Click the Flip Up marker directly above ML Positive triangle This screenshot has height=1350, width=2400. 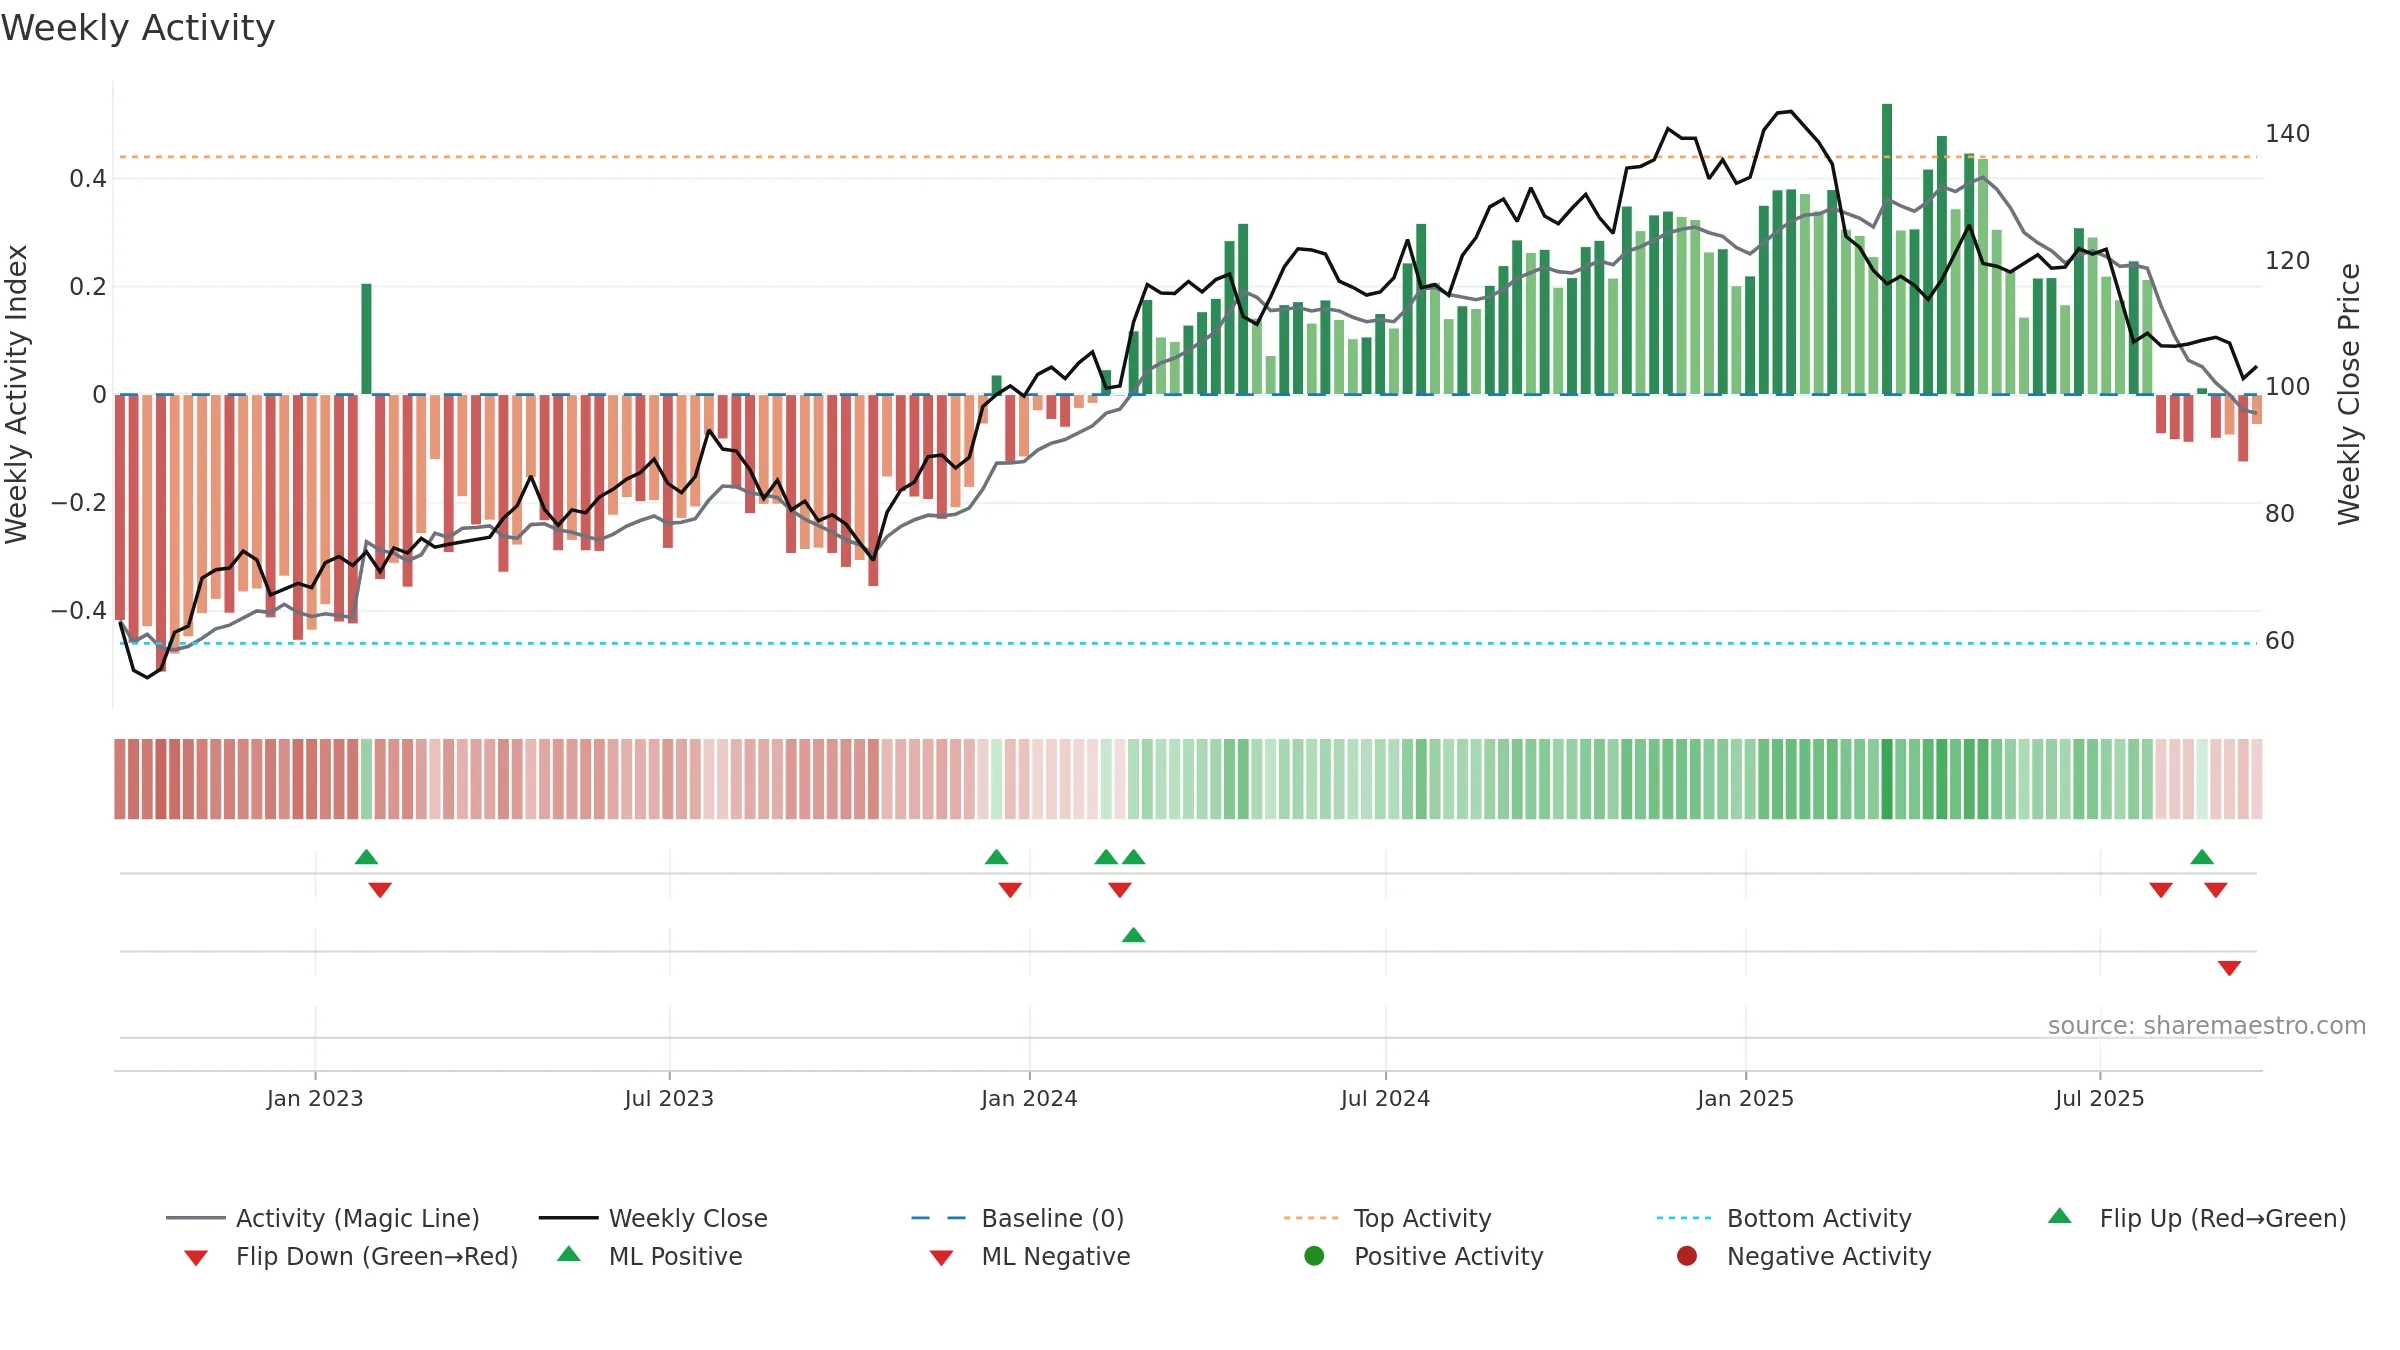coord(1133,857)
